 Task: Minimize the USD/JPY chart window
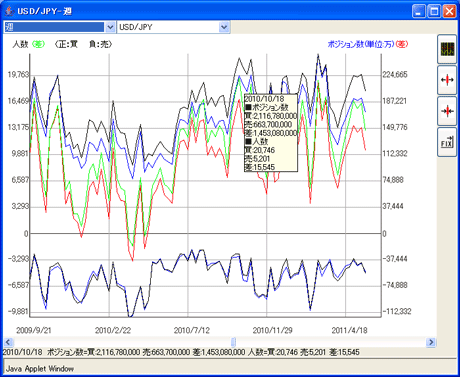pyautogui.click(x=419, y=12)
